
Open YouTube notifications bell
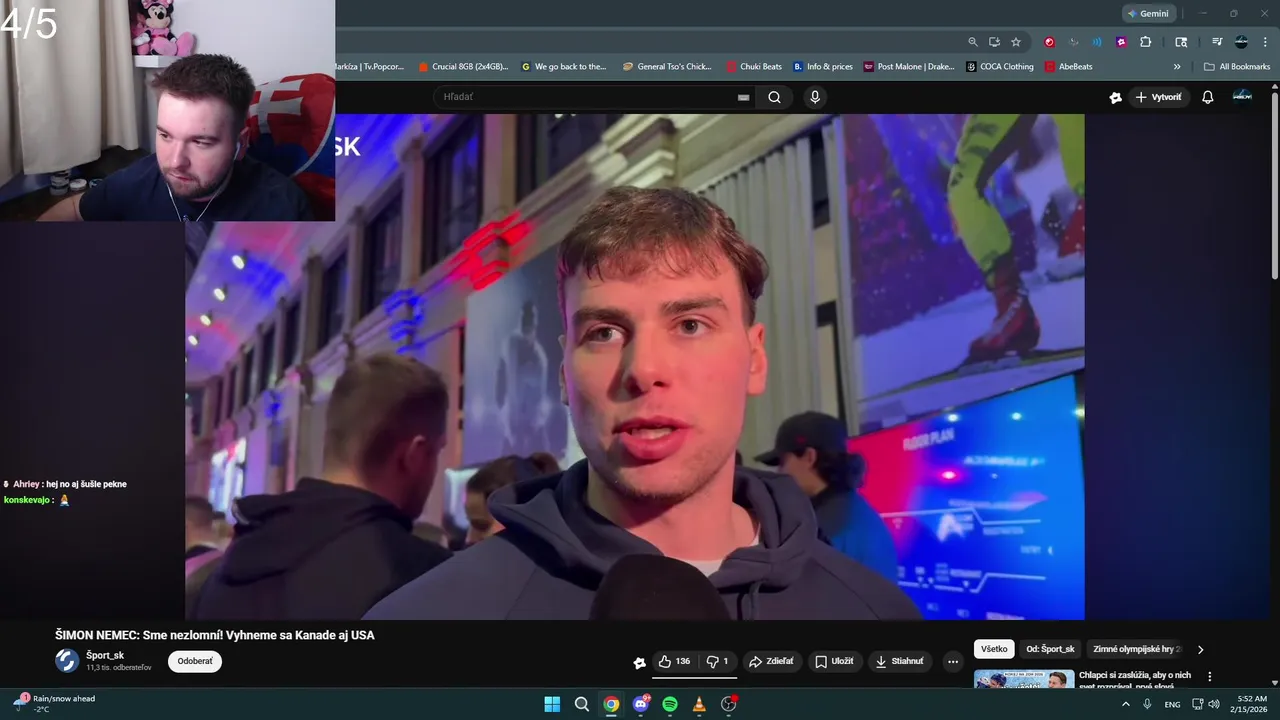tap(1207, 97)
